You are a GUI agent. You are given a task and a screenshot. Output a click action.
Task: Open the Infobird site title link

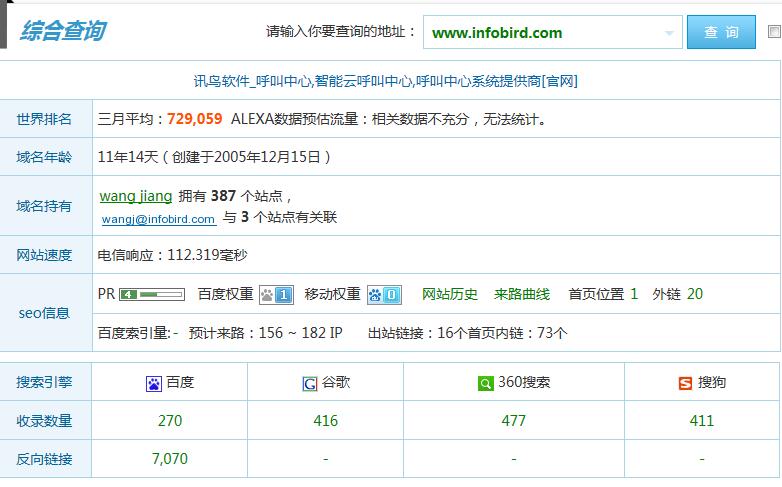point(385,81)
